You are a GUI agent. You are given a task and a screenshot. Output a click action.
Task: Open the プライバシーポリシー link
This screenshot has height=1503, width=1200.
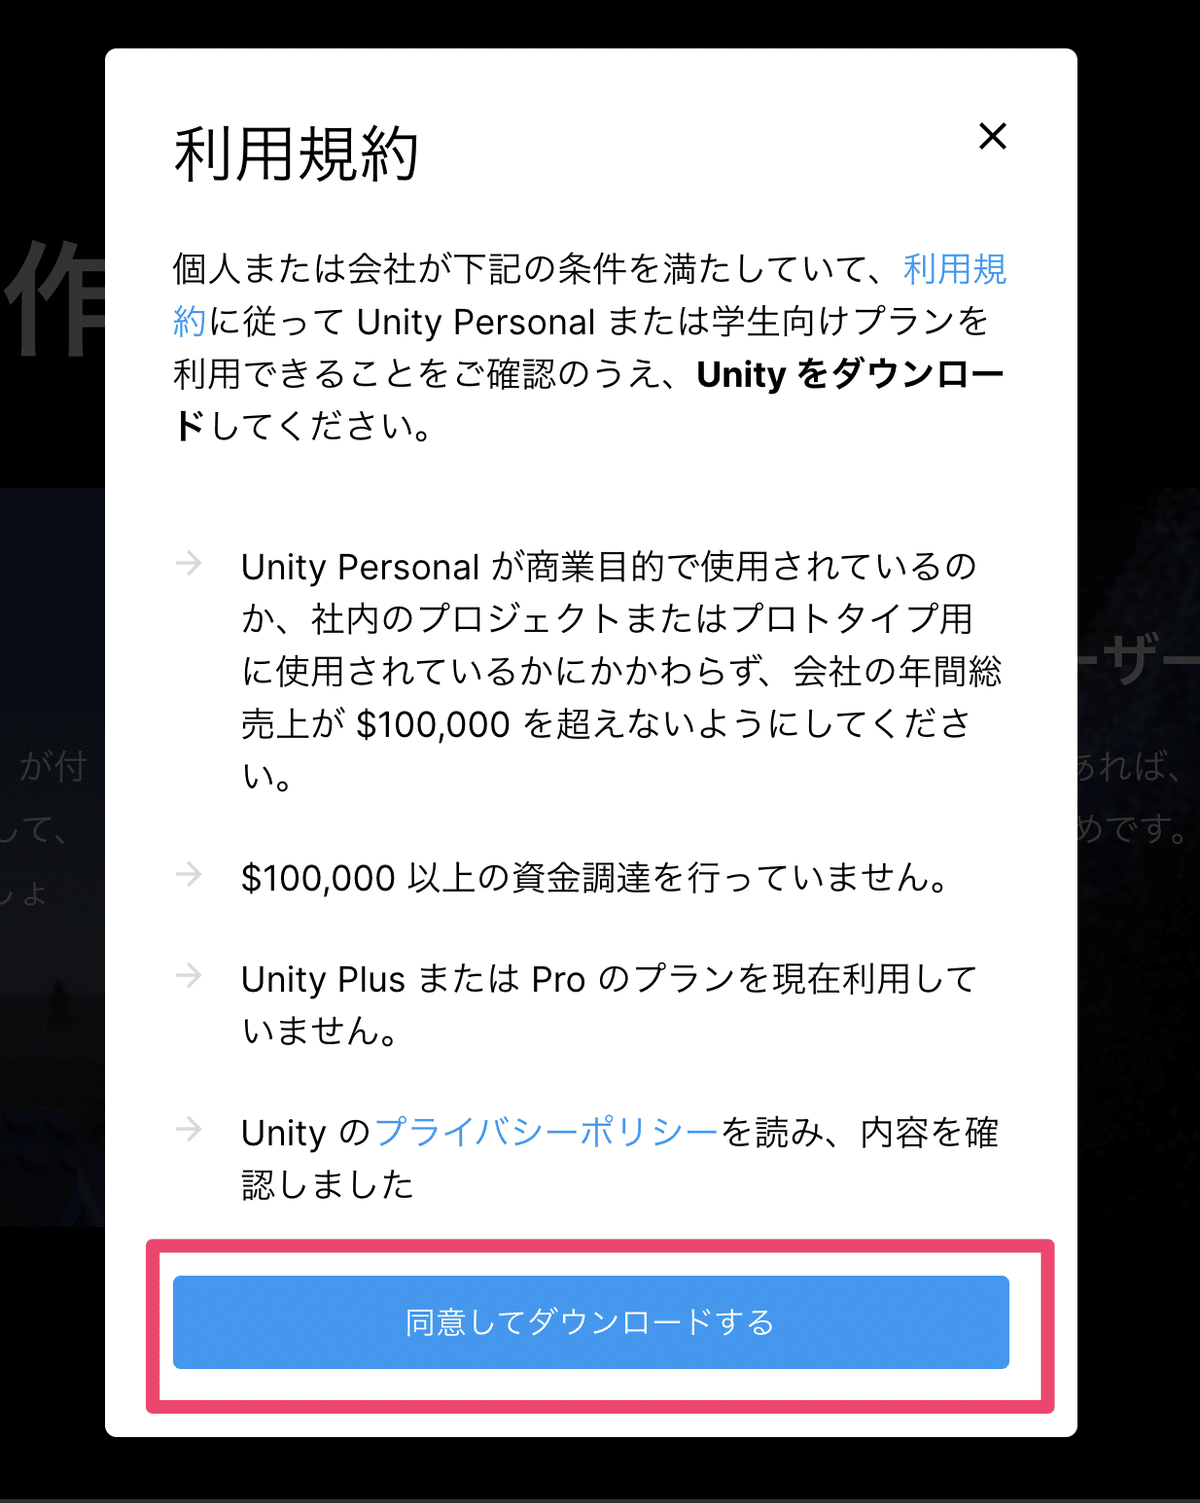(x=546, y=1132)
